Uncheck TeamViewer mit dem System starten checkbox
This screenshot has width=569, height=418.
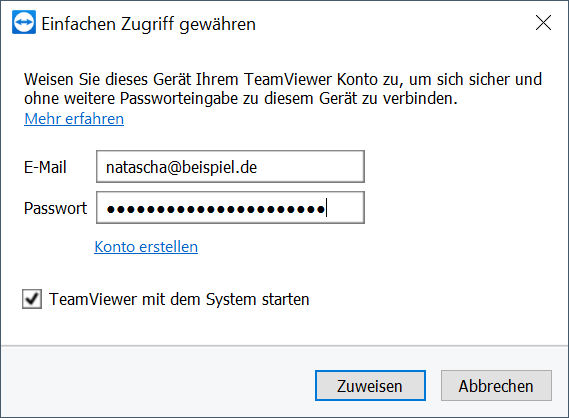(32, 299)
